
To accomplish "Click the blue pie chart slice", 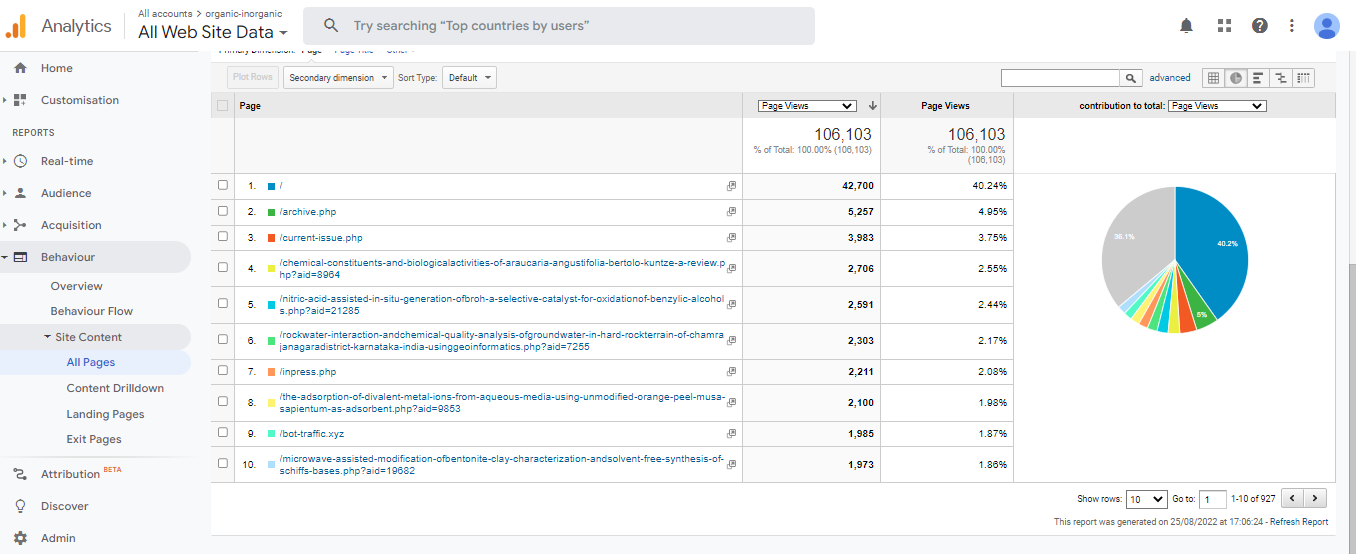I will click(x=1212, y=250).
